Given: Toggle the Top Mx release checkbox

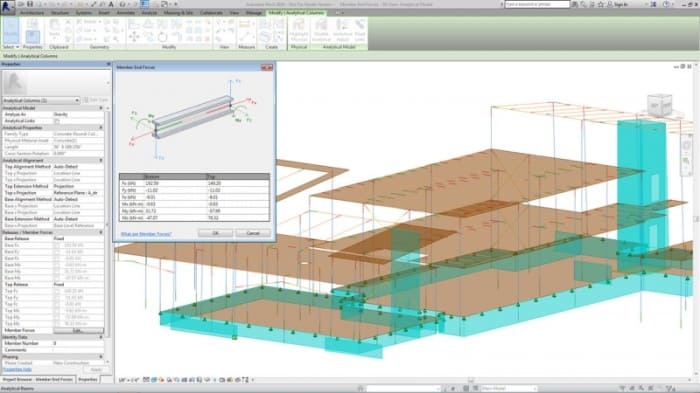Looking at the screenshot, I should click(57, 311).
